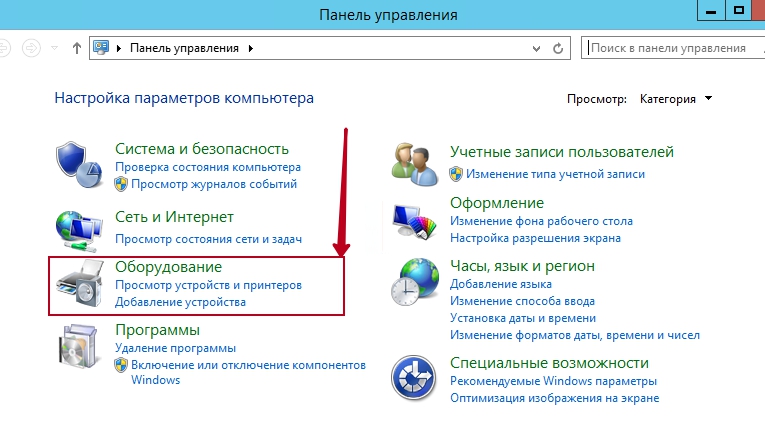This screenshot has width=765, height=442.
Task: Expand address bar history chevron
Action: (x=536, y=48)
